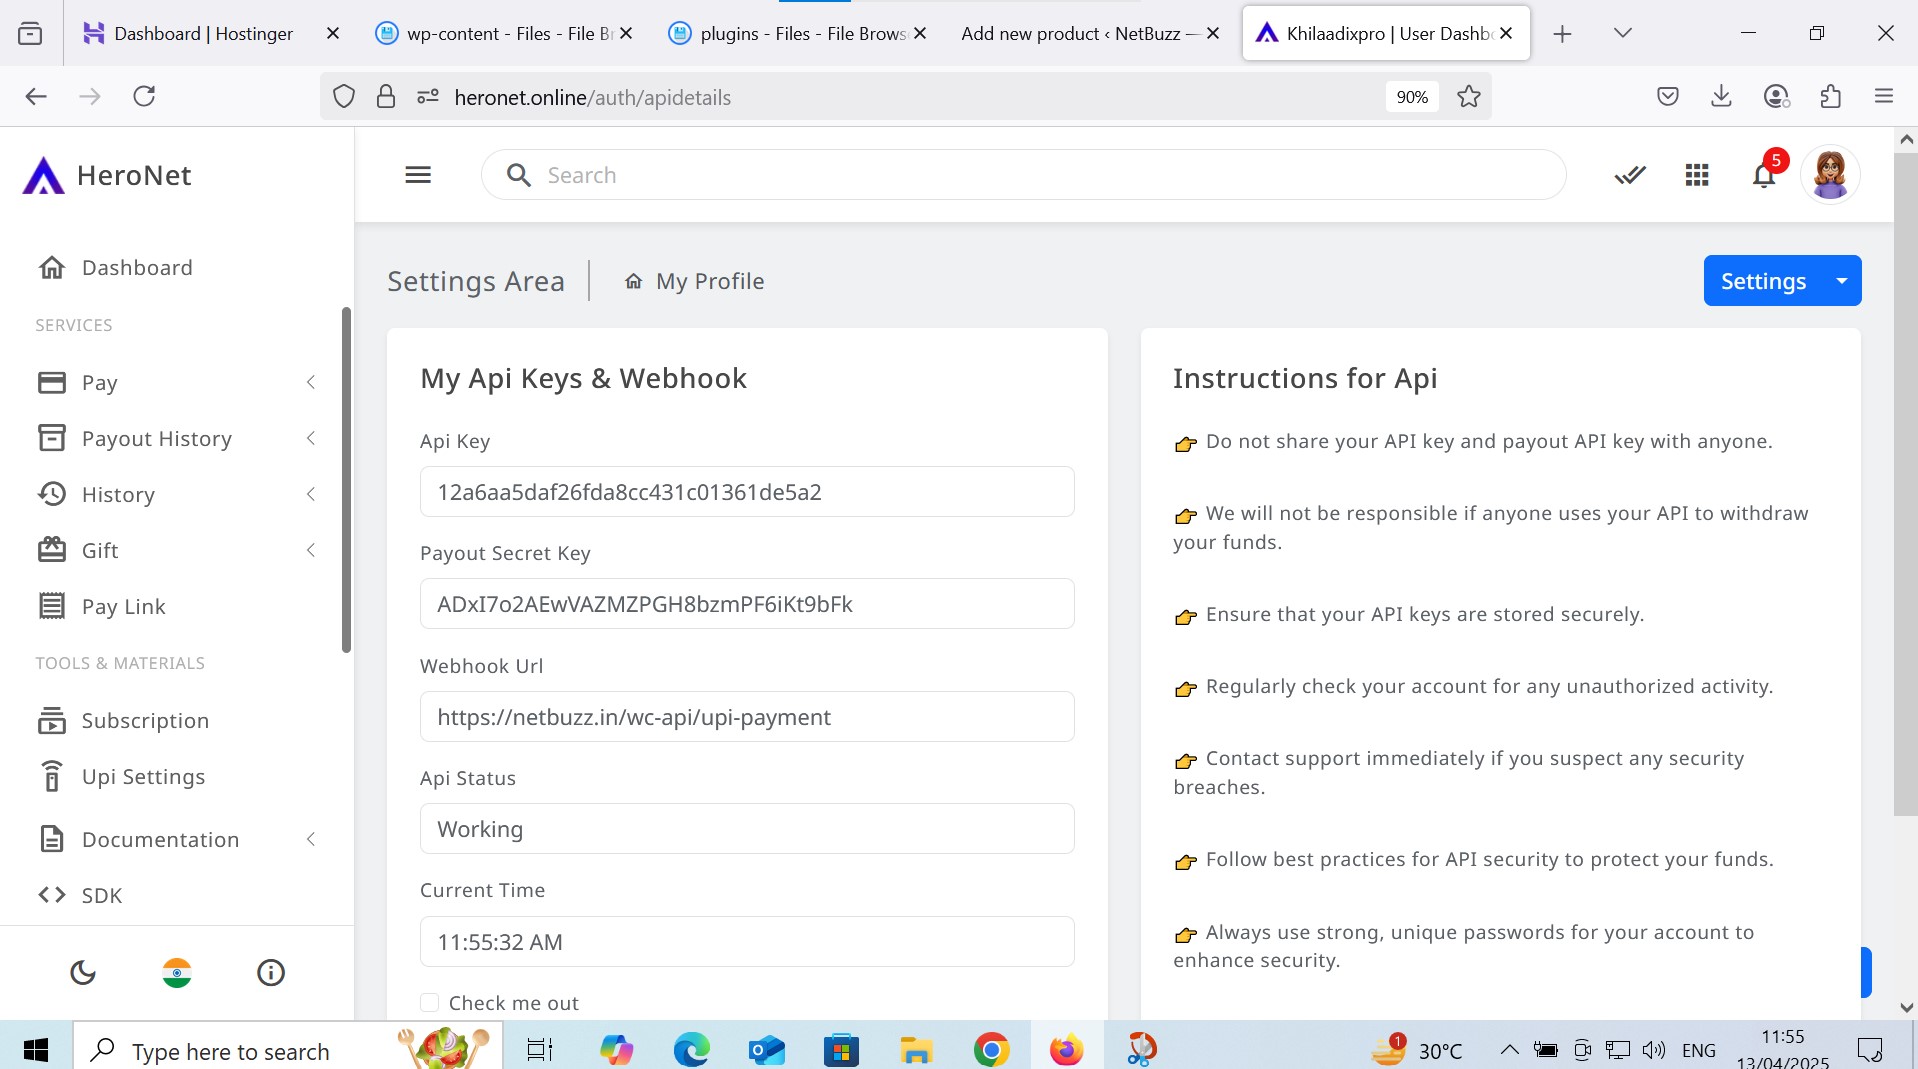
Task: Open the info circle icon in sidebar
Action: coord(271,972)
